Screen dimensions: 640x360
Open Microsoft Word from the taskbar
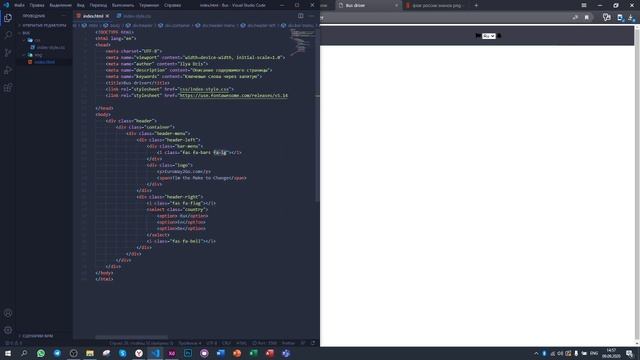[x=220, y=353]
